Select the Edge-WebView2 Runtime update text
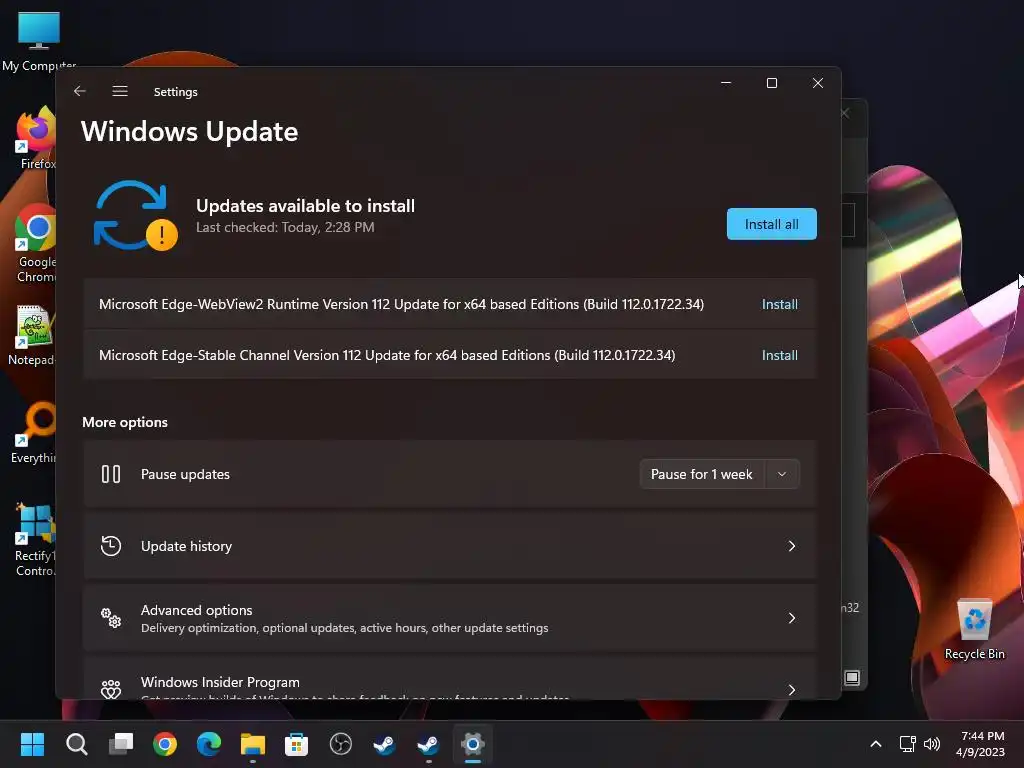This screenshot has height=768, width=1024. 401,304
